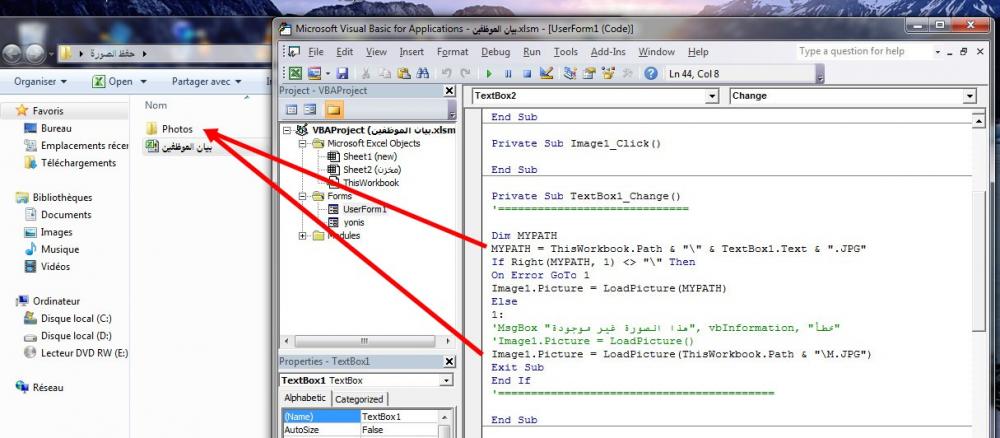This screenshot has width=1000, height=438.
Task: Click View Code icon in Project panel
Action: (291, 110)
